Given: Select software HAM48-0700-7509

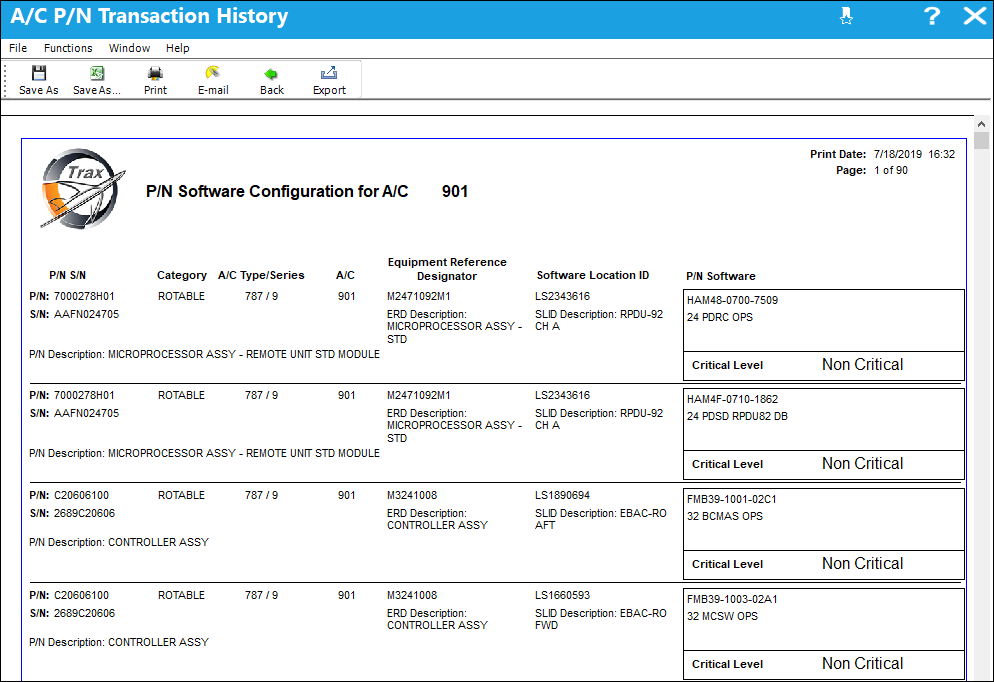Looking at the screenshot, I should pyautogui.click(x=732, y=300).
